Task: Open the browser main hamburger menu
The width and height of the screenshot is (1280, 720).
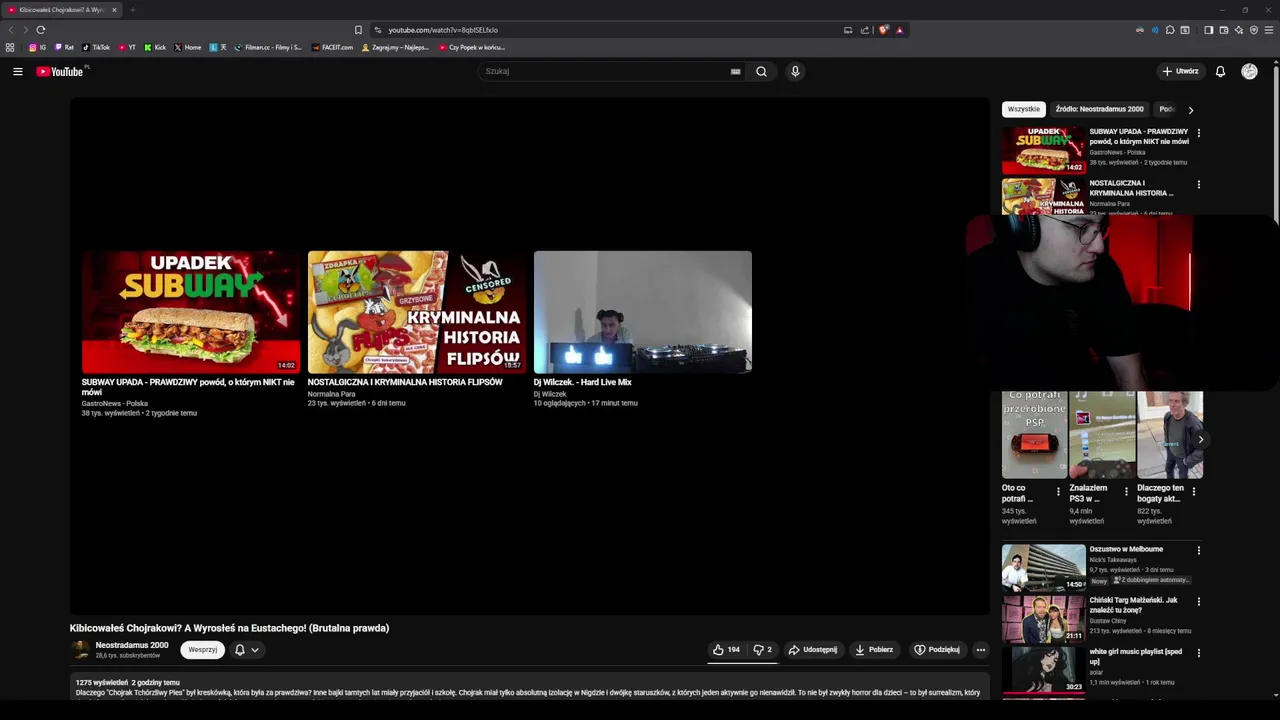Action: click(1269, 30)
